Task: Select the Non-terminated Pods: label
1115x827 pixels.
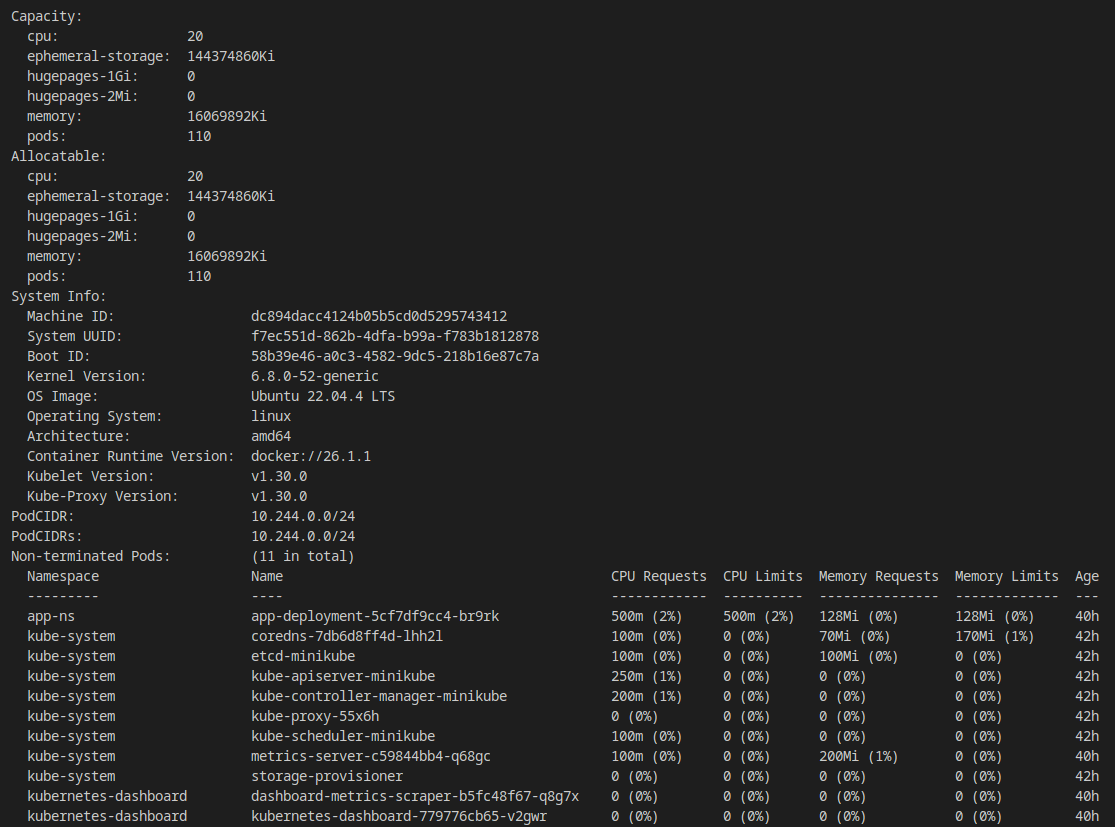Action: click(x=91, y=556)
